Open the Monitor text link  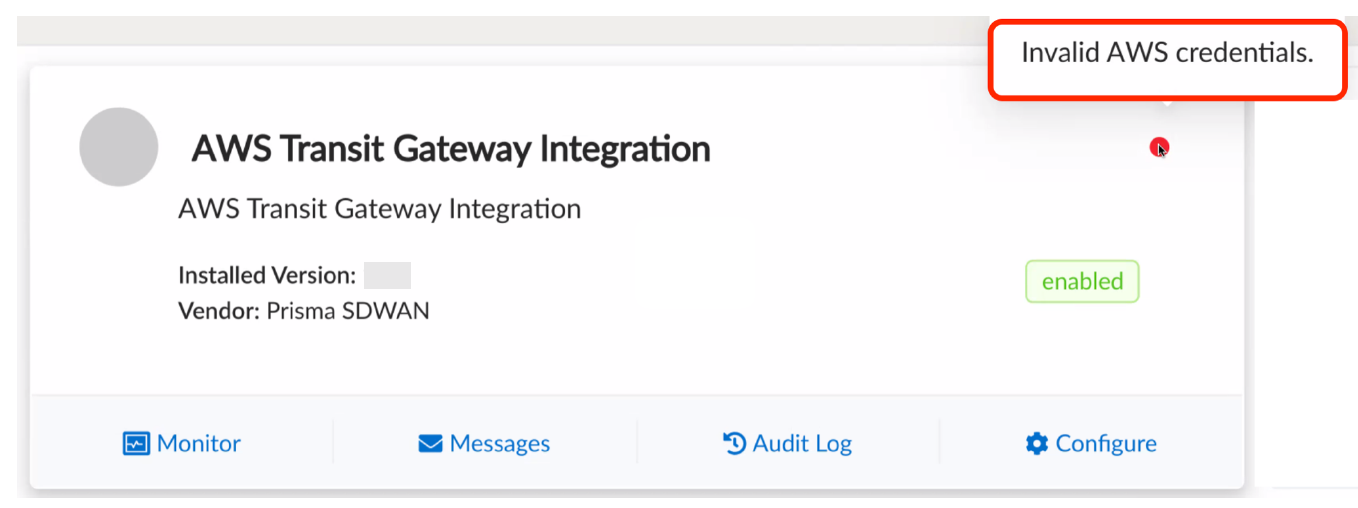(199, 443)
